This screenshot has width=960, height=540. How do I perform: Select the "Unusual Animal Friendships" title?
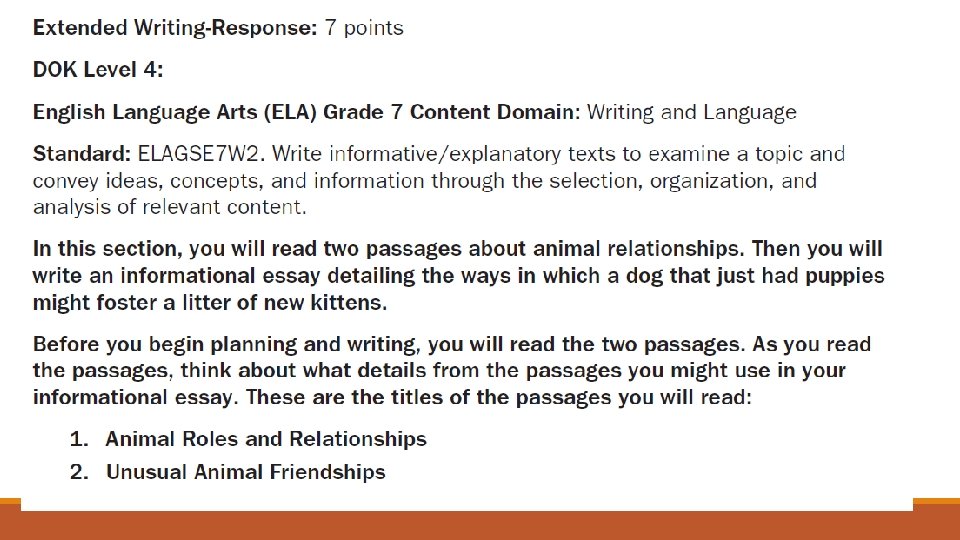(245, 472)
